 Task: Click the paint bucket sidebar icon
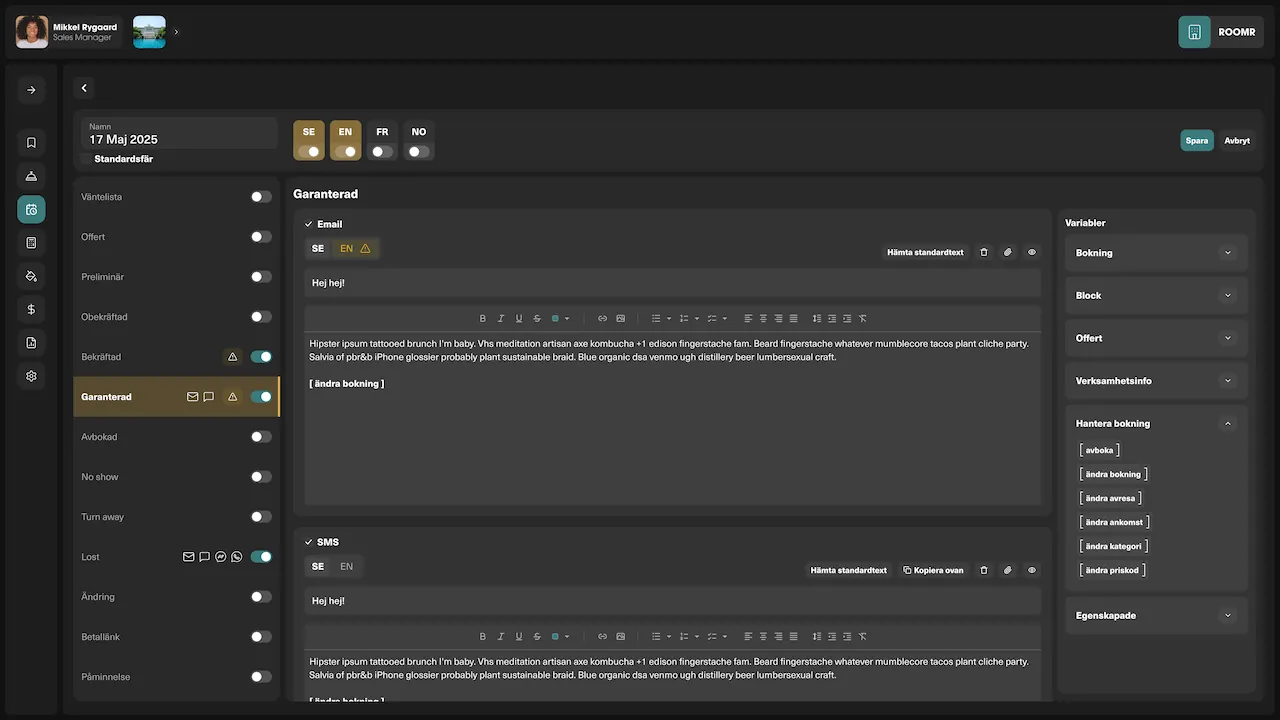pyautogui.click(x=31, y=276)
